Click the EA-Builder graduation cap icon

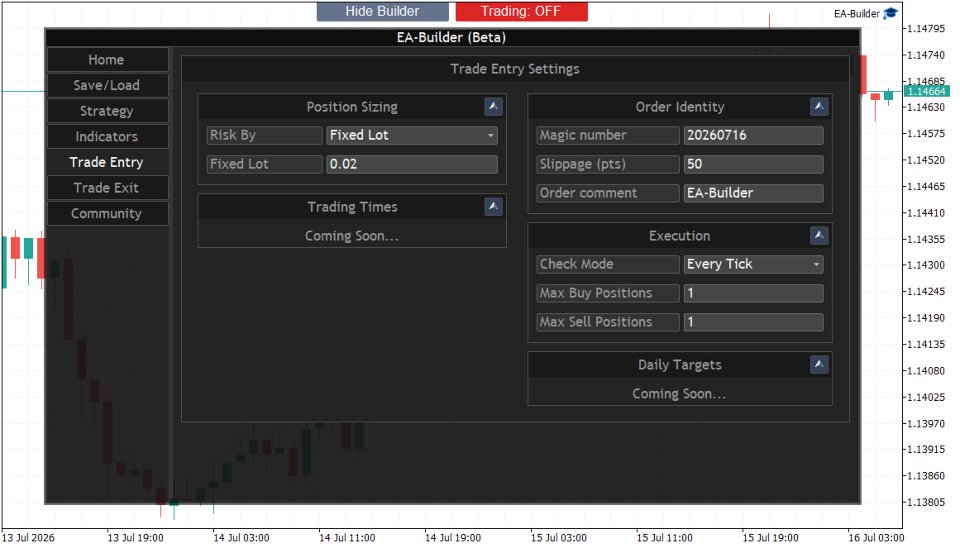(x=890, y=13)
